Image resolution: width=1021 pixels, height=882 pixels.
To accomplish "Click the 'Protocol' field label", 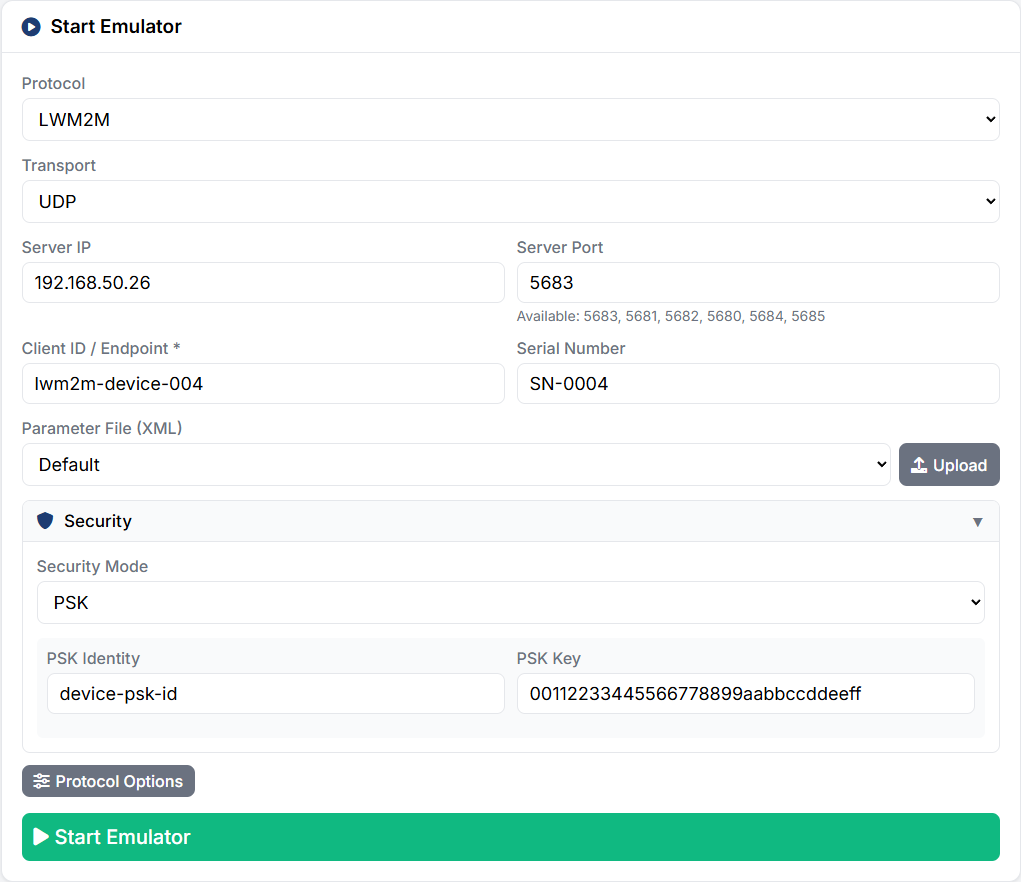I will pos(53,83).
